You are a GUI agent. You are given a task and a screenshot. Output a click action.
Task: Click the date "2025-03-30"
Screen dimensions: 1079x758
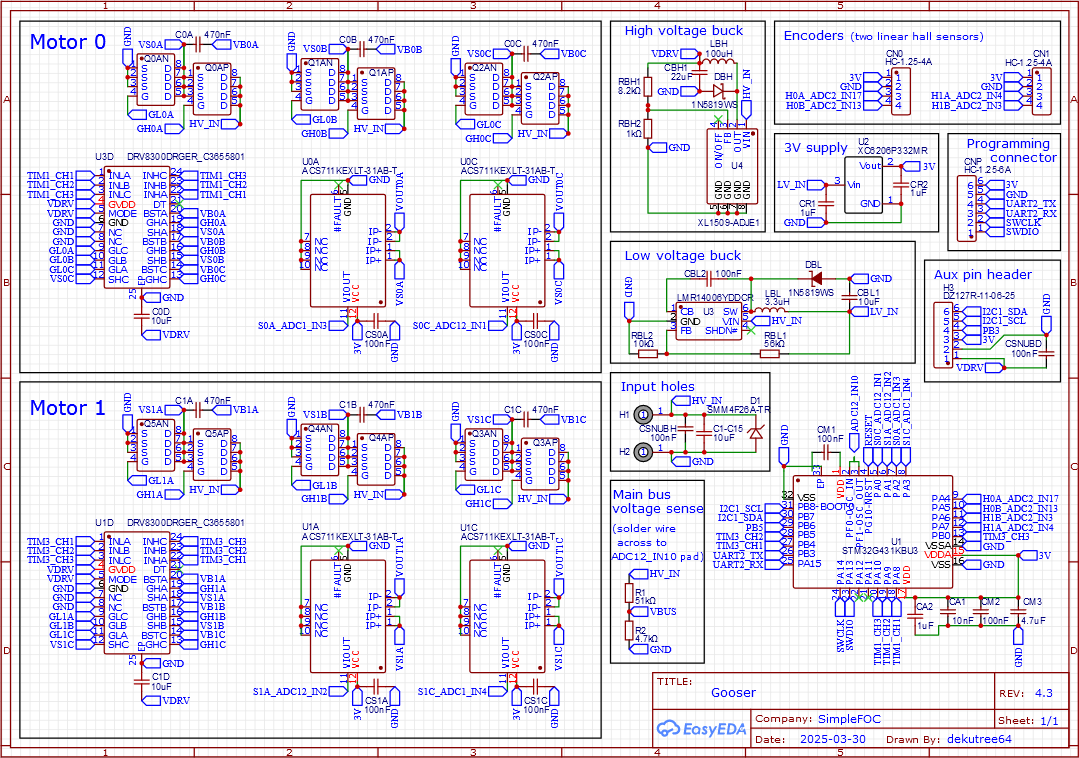(x=833, y=739)
